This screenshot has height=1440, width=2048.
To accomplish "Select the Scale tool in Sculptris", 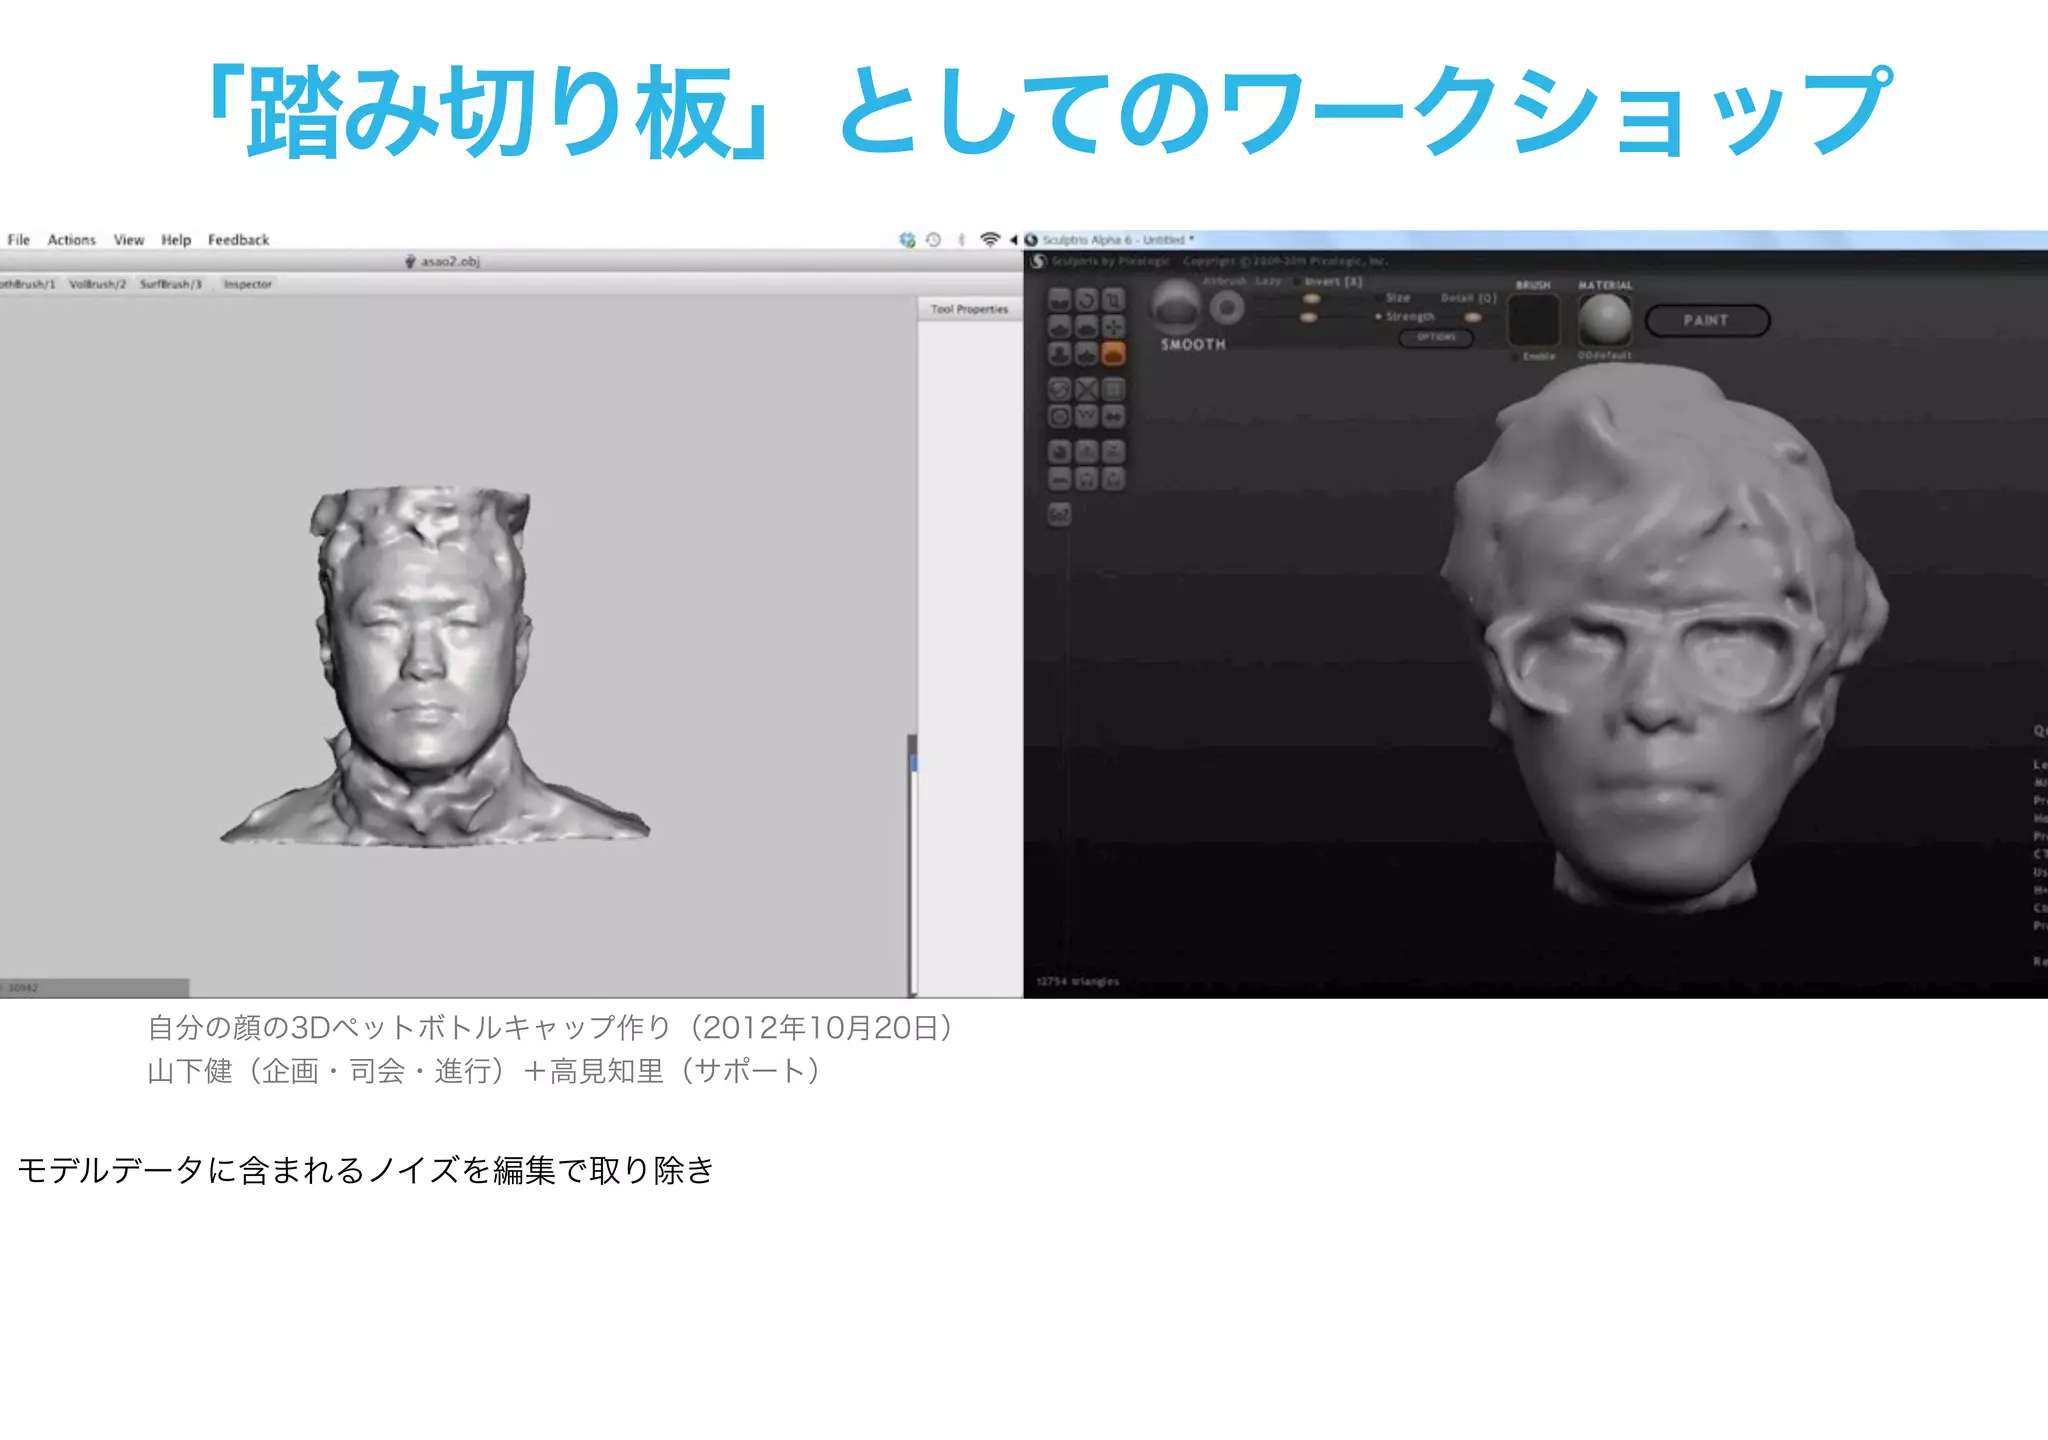I will point(1113,300).
